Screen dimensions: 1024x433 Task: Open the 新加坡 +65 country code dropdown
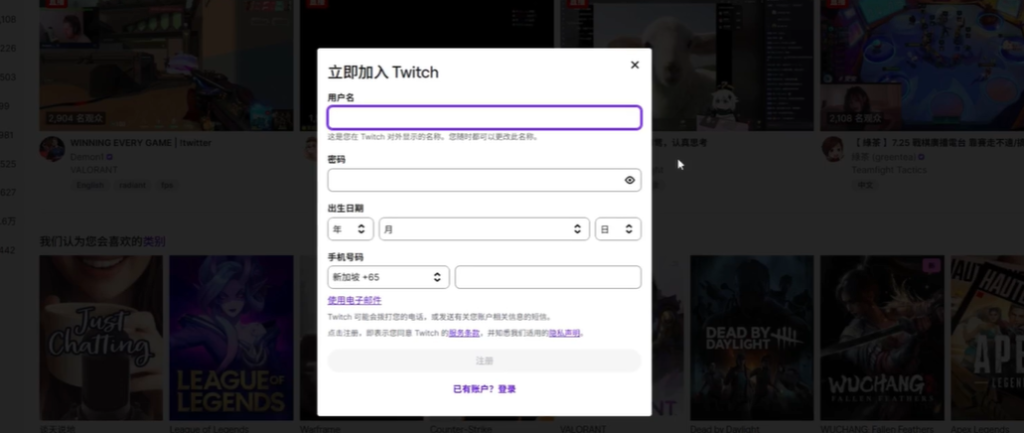click(388, 277)
